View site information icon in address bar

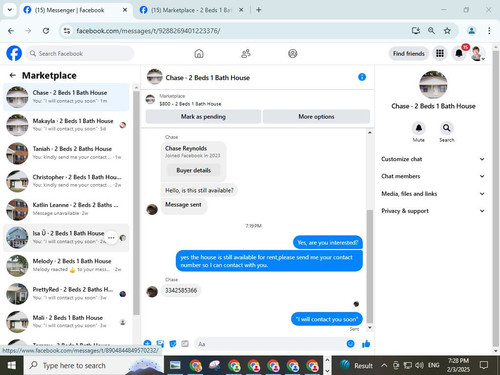[x=67, y=31]
